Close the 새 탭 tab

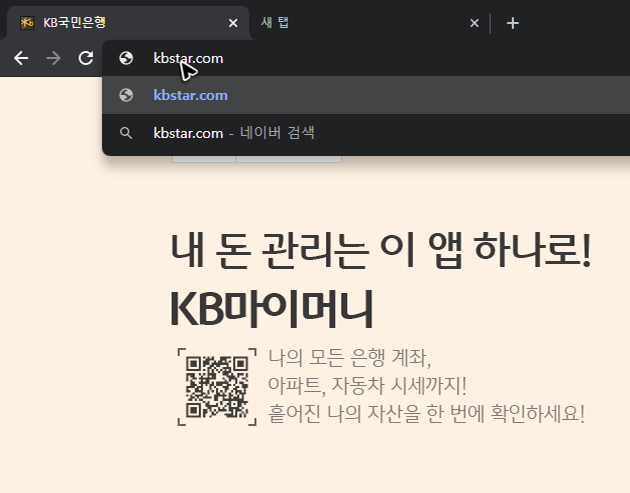tap(474, 23)
